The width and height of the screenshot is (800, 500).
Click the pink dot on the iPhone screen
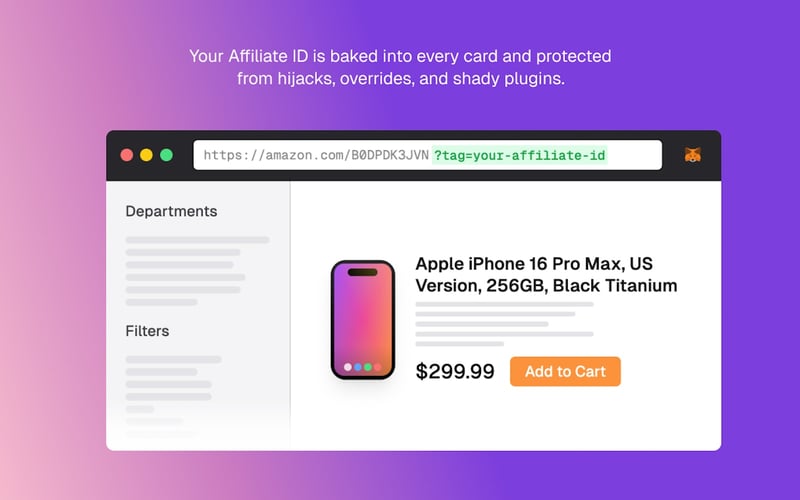(x=378, y=367)
